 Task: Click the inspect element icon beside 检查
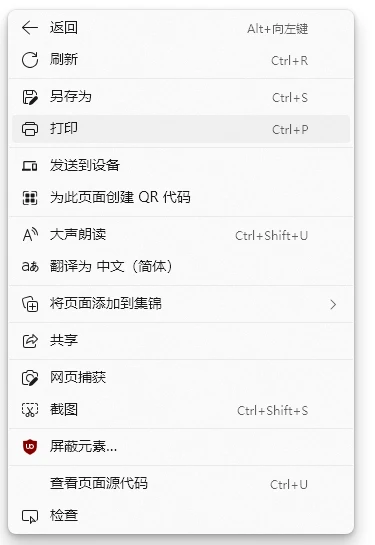pos(30,516)
